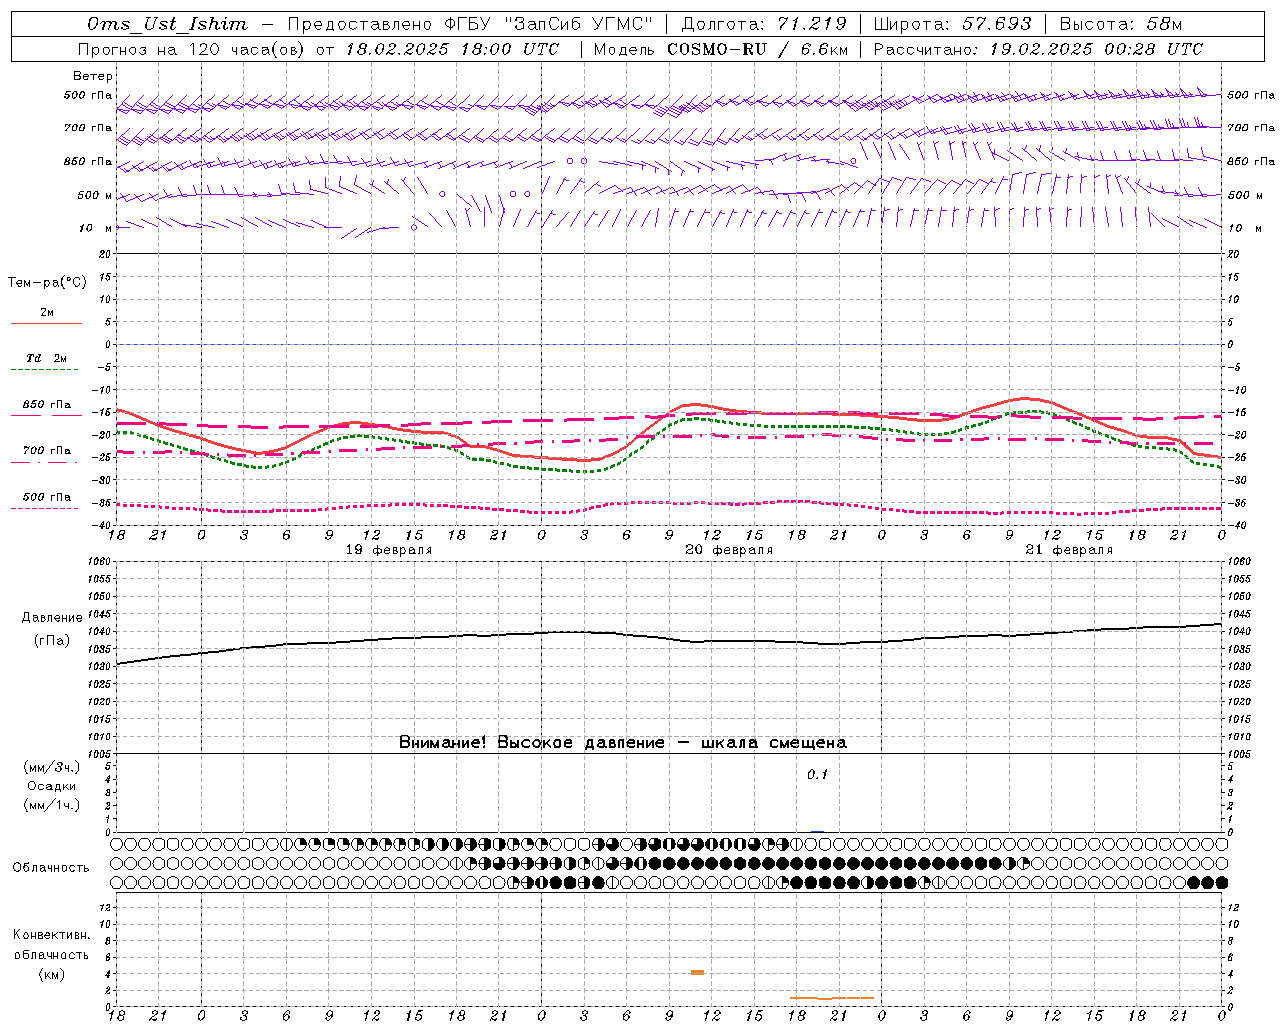Click the warning Внимание! Высокое давление – шкала смещена

pos(623,743)
